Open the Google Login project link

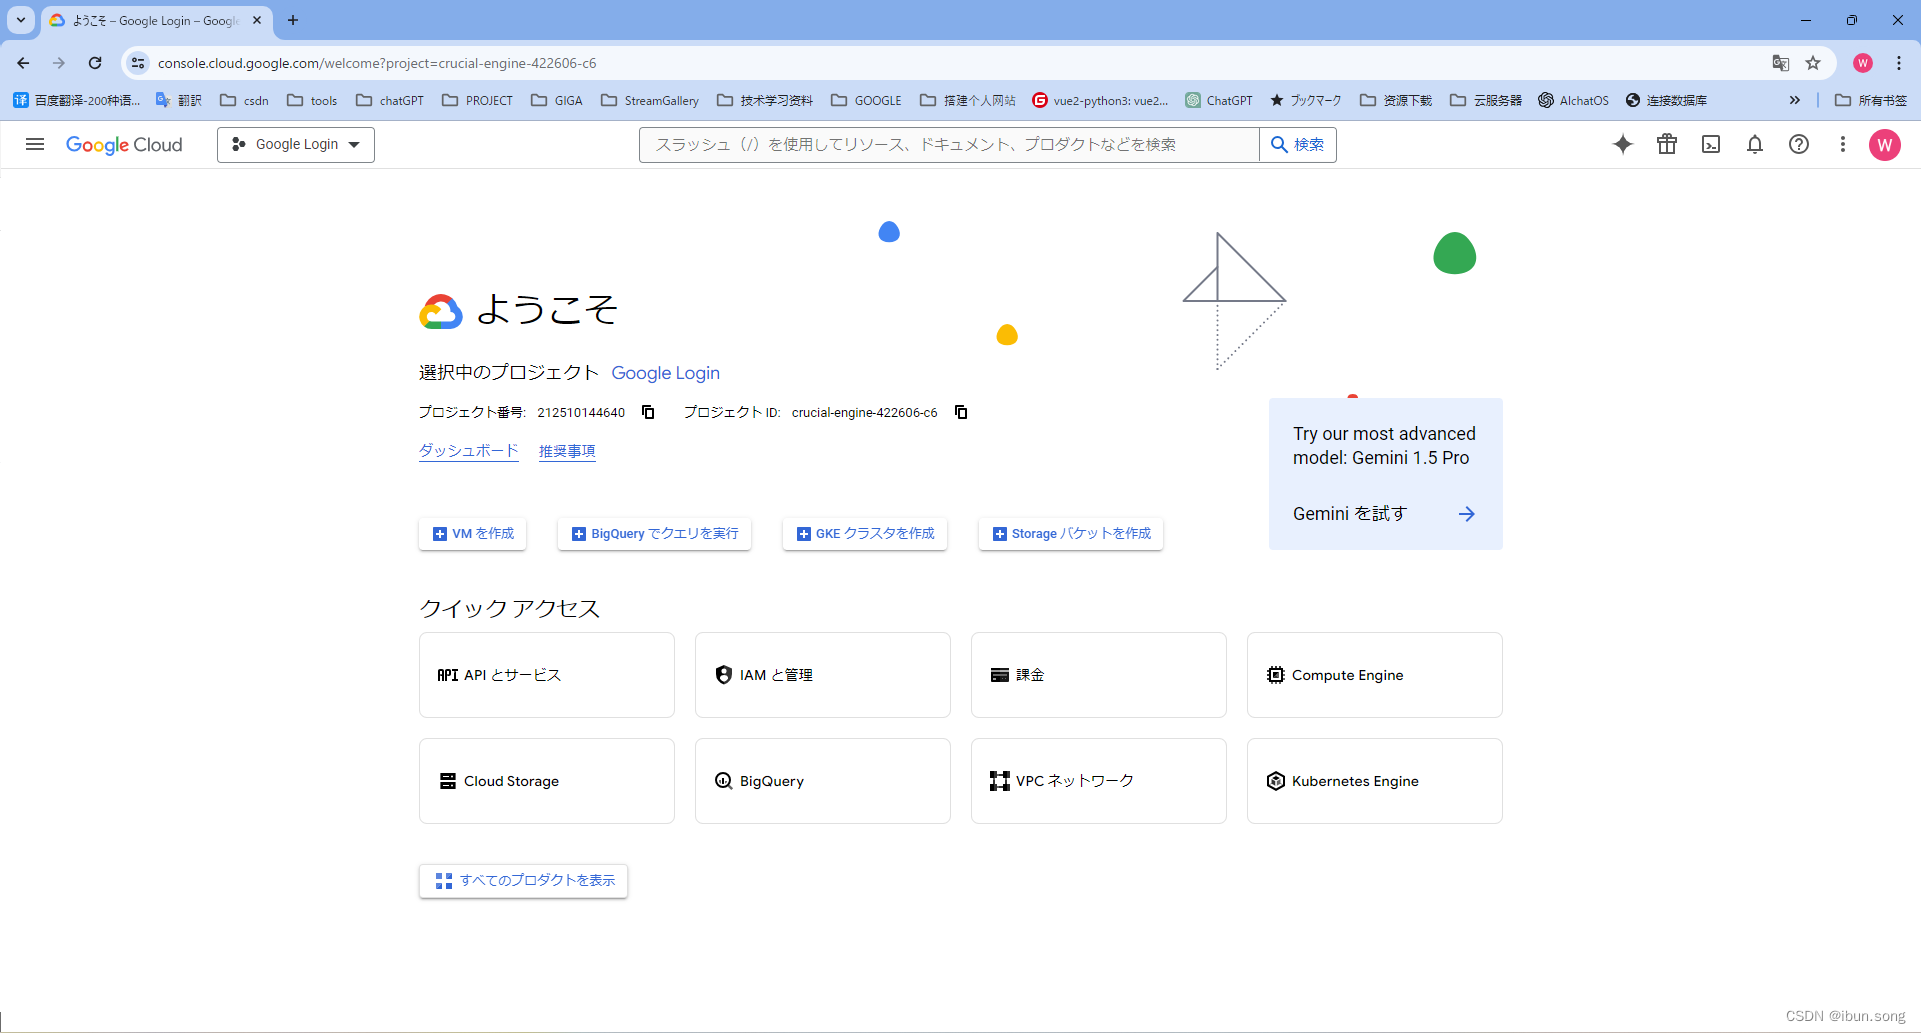tap(665, 372)
